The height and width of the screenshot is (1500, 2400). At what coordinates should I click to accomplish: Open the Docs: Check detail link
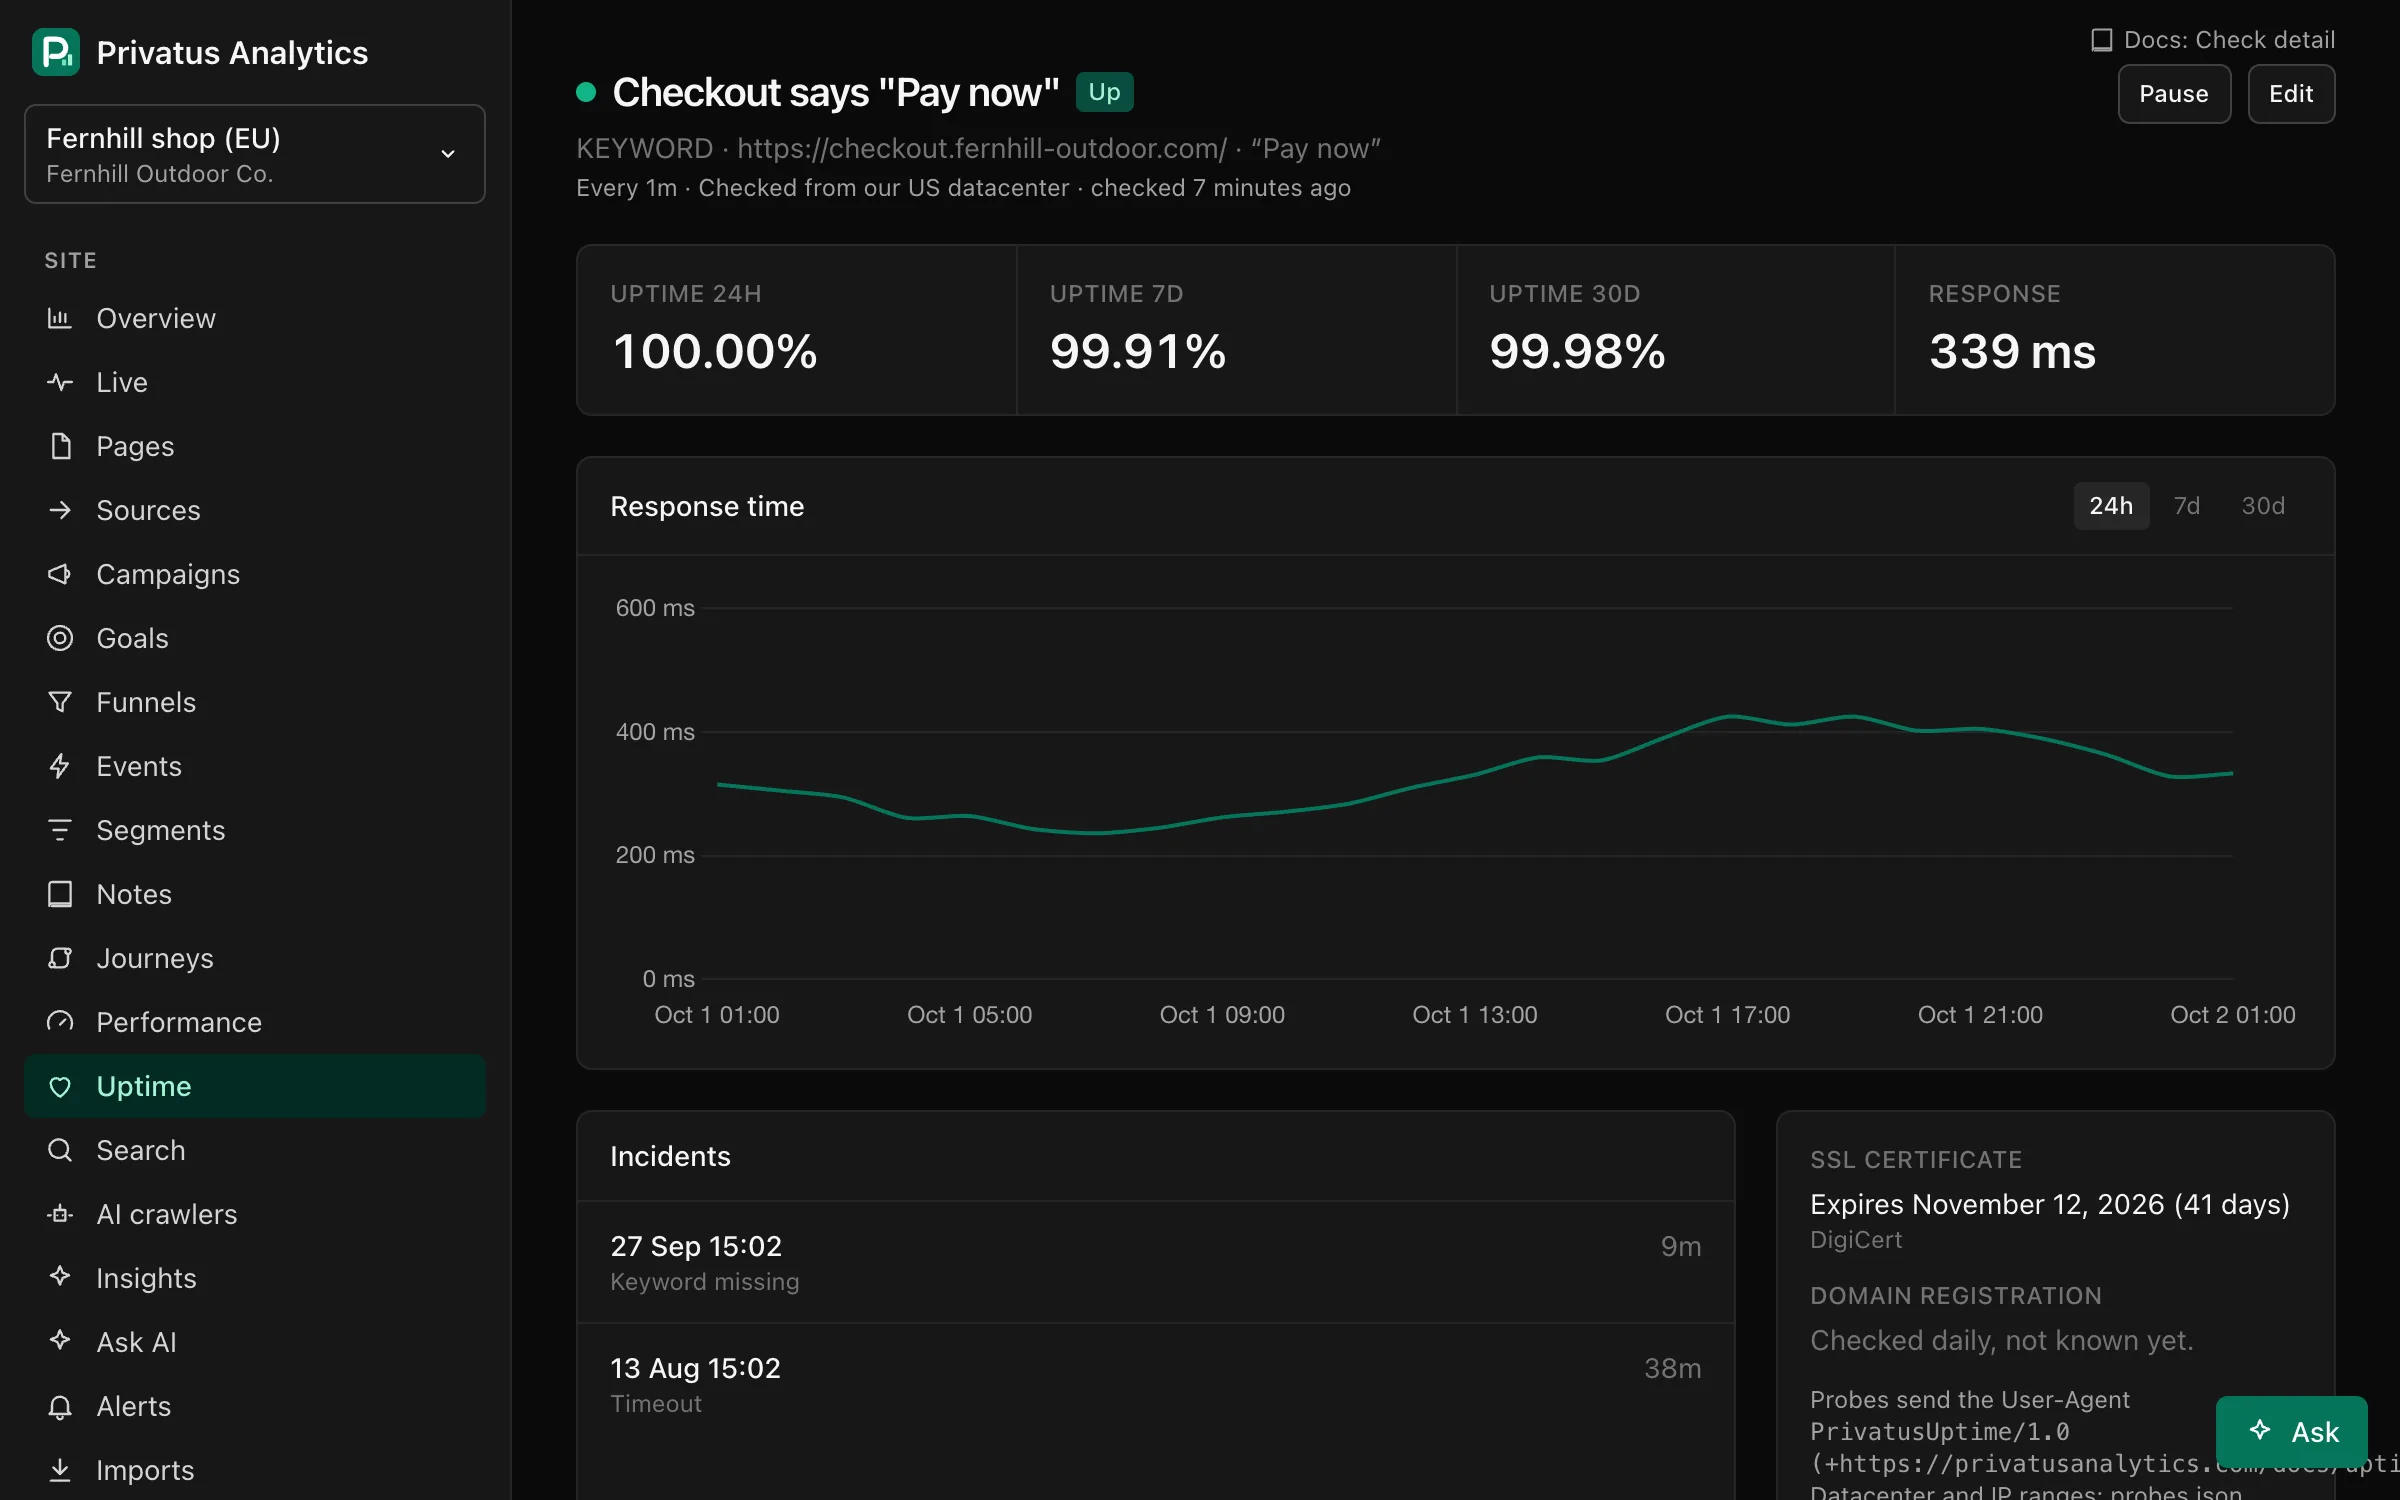click(2213, 40)
